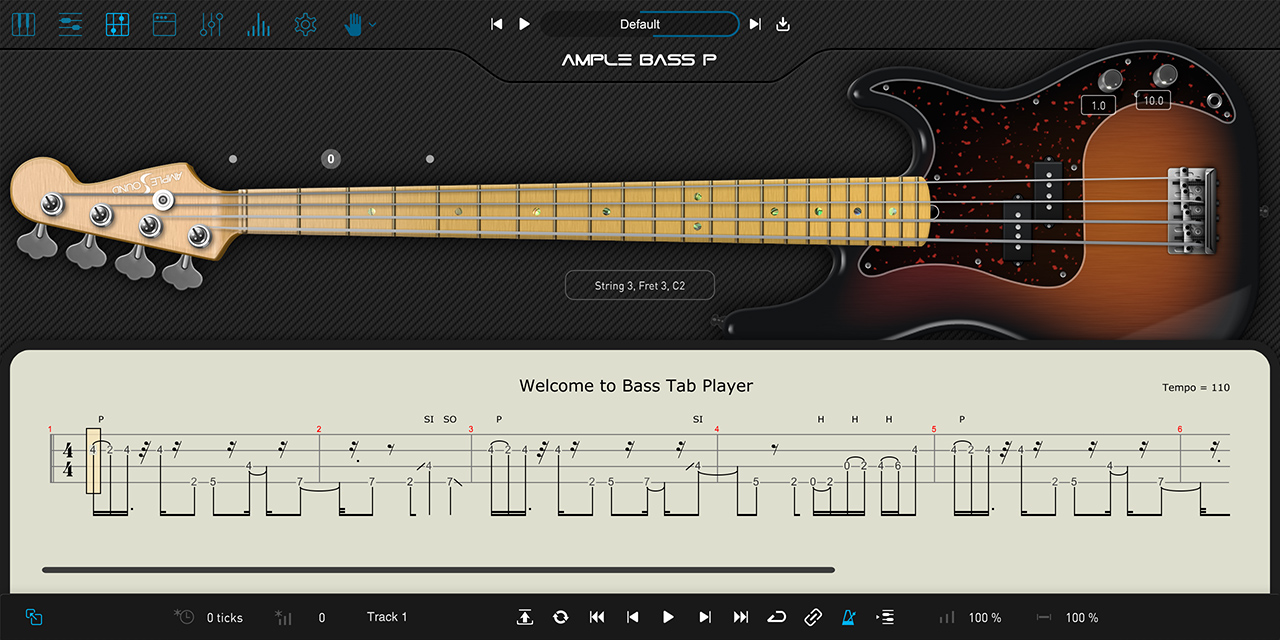Screen dimensions: 1280x640
Task: Click the capo position 0 marker
Action: pos(331,158)
